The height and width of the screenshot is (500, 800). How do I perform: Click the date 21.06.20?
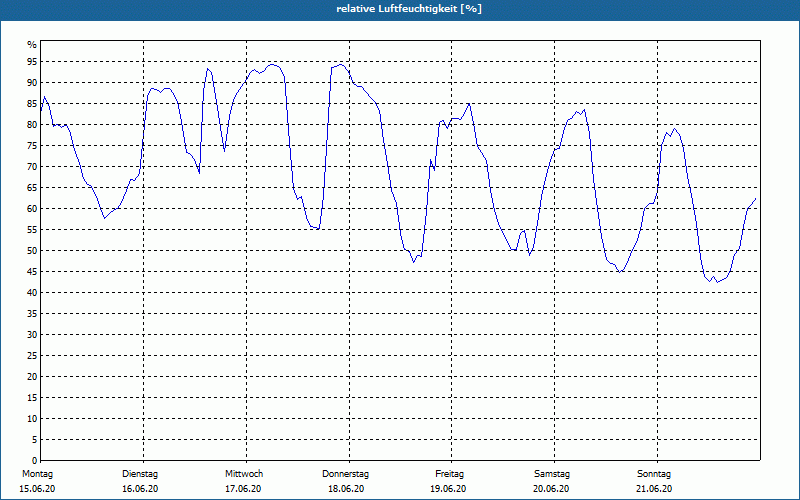[654, 489]
